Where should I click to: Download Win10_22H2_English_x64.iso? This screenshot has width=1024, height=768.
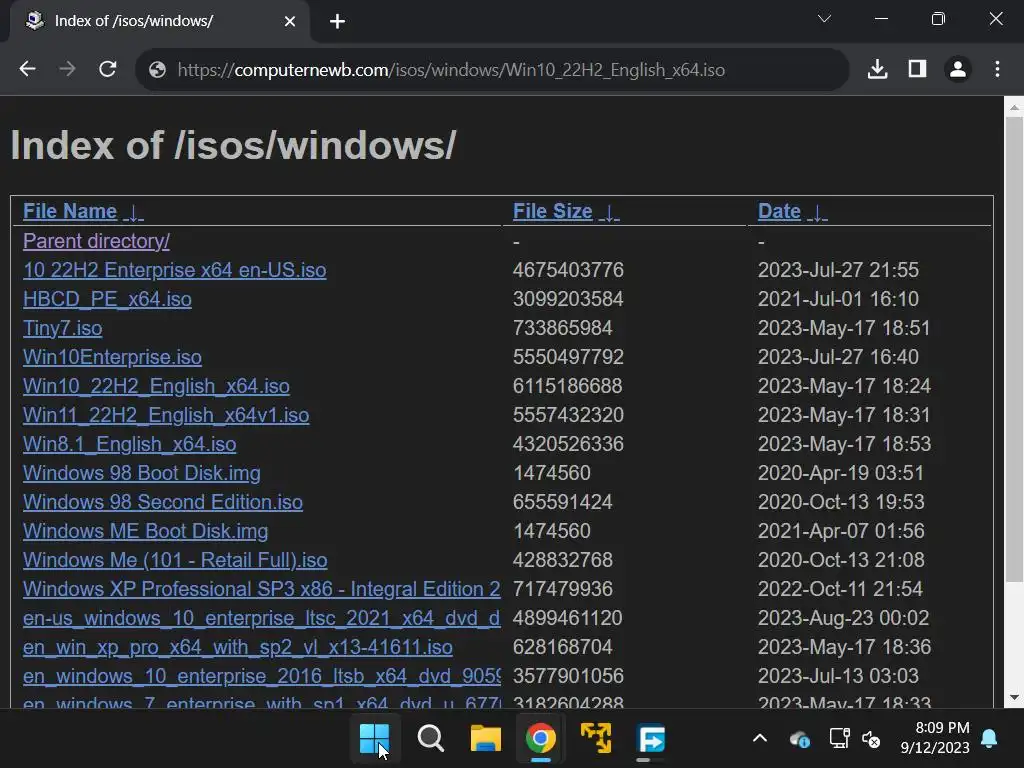(x=156, y=386)
